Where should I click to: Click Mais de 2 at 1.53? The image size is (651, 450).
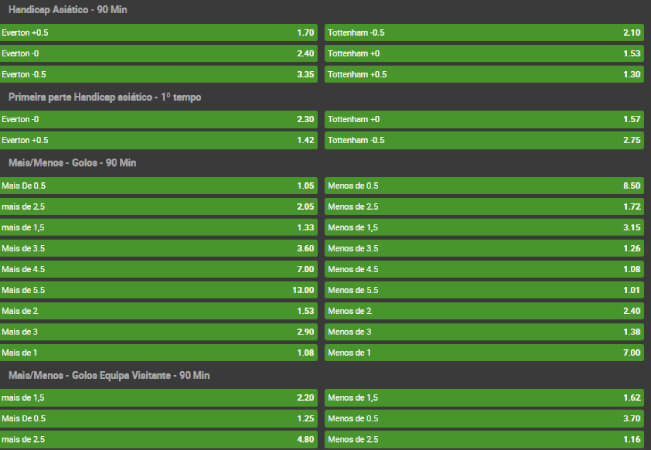[x=159, y=311]
